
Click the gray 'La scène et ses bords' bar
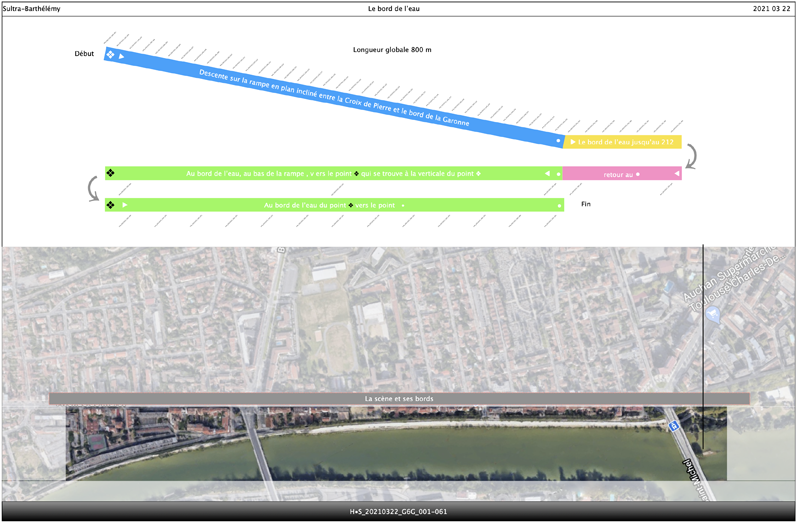399,399
